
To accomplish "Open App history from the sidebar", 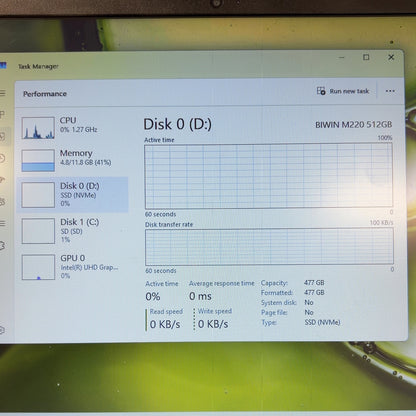I will (x=2, y=158).
